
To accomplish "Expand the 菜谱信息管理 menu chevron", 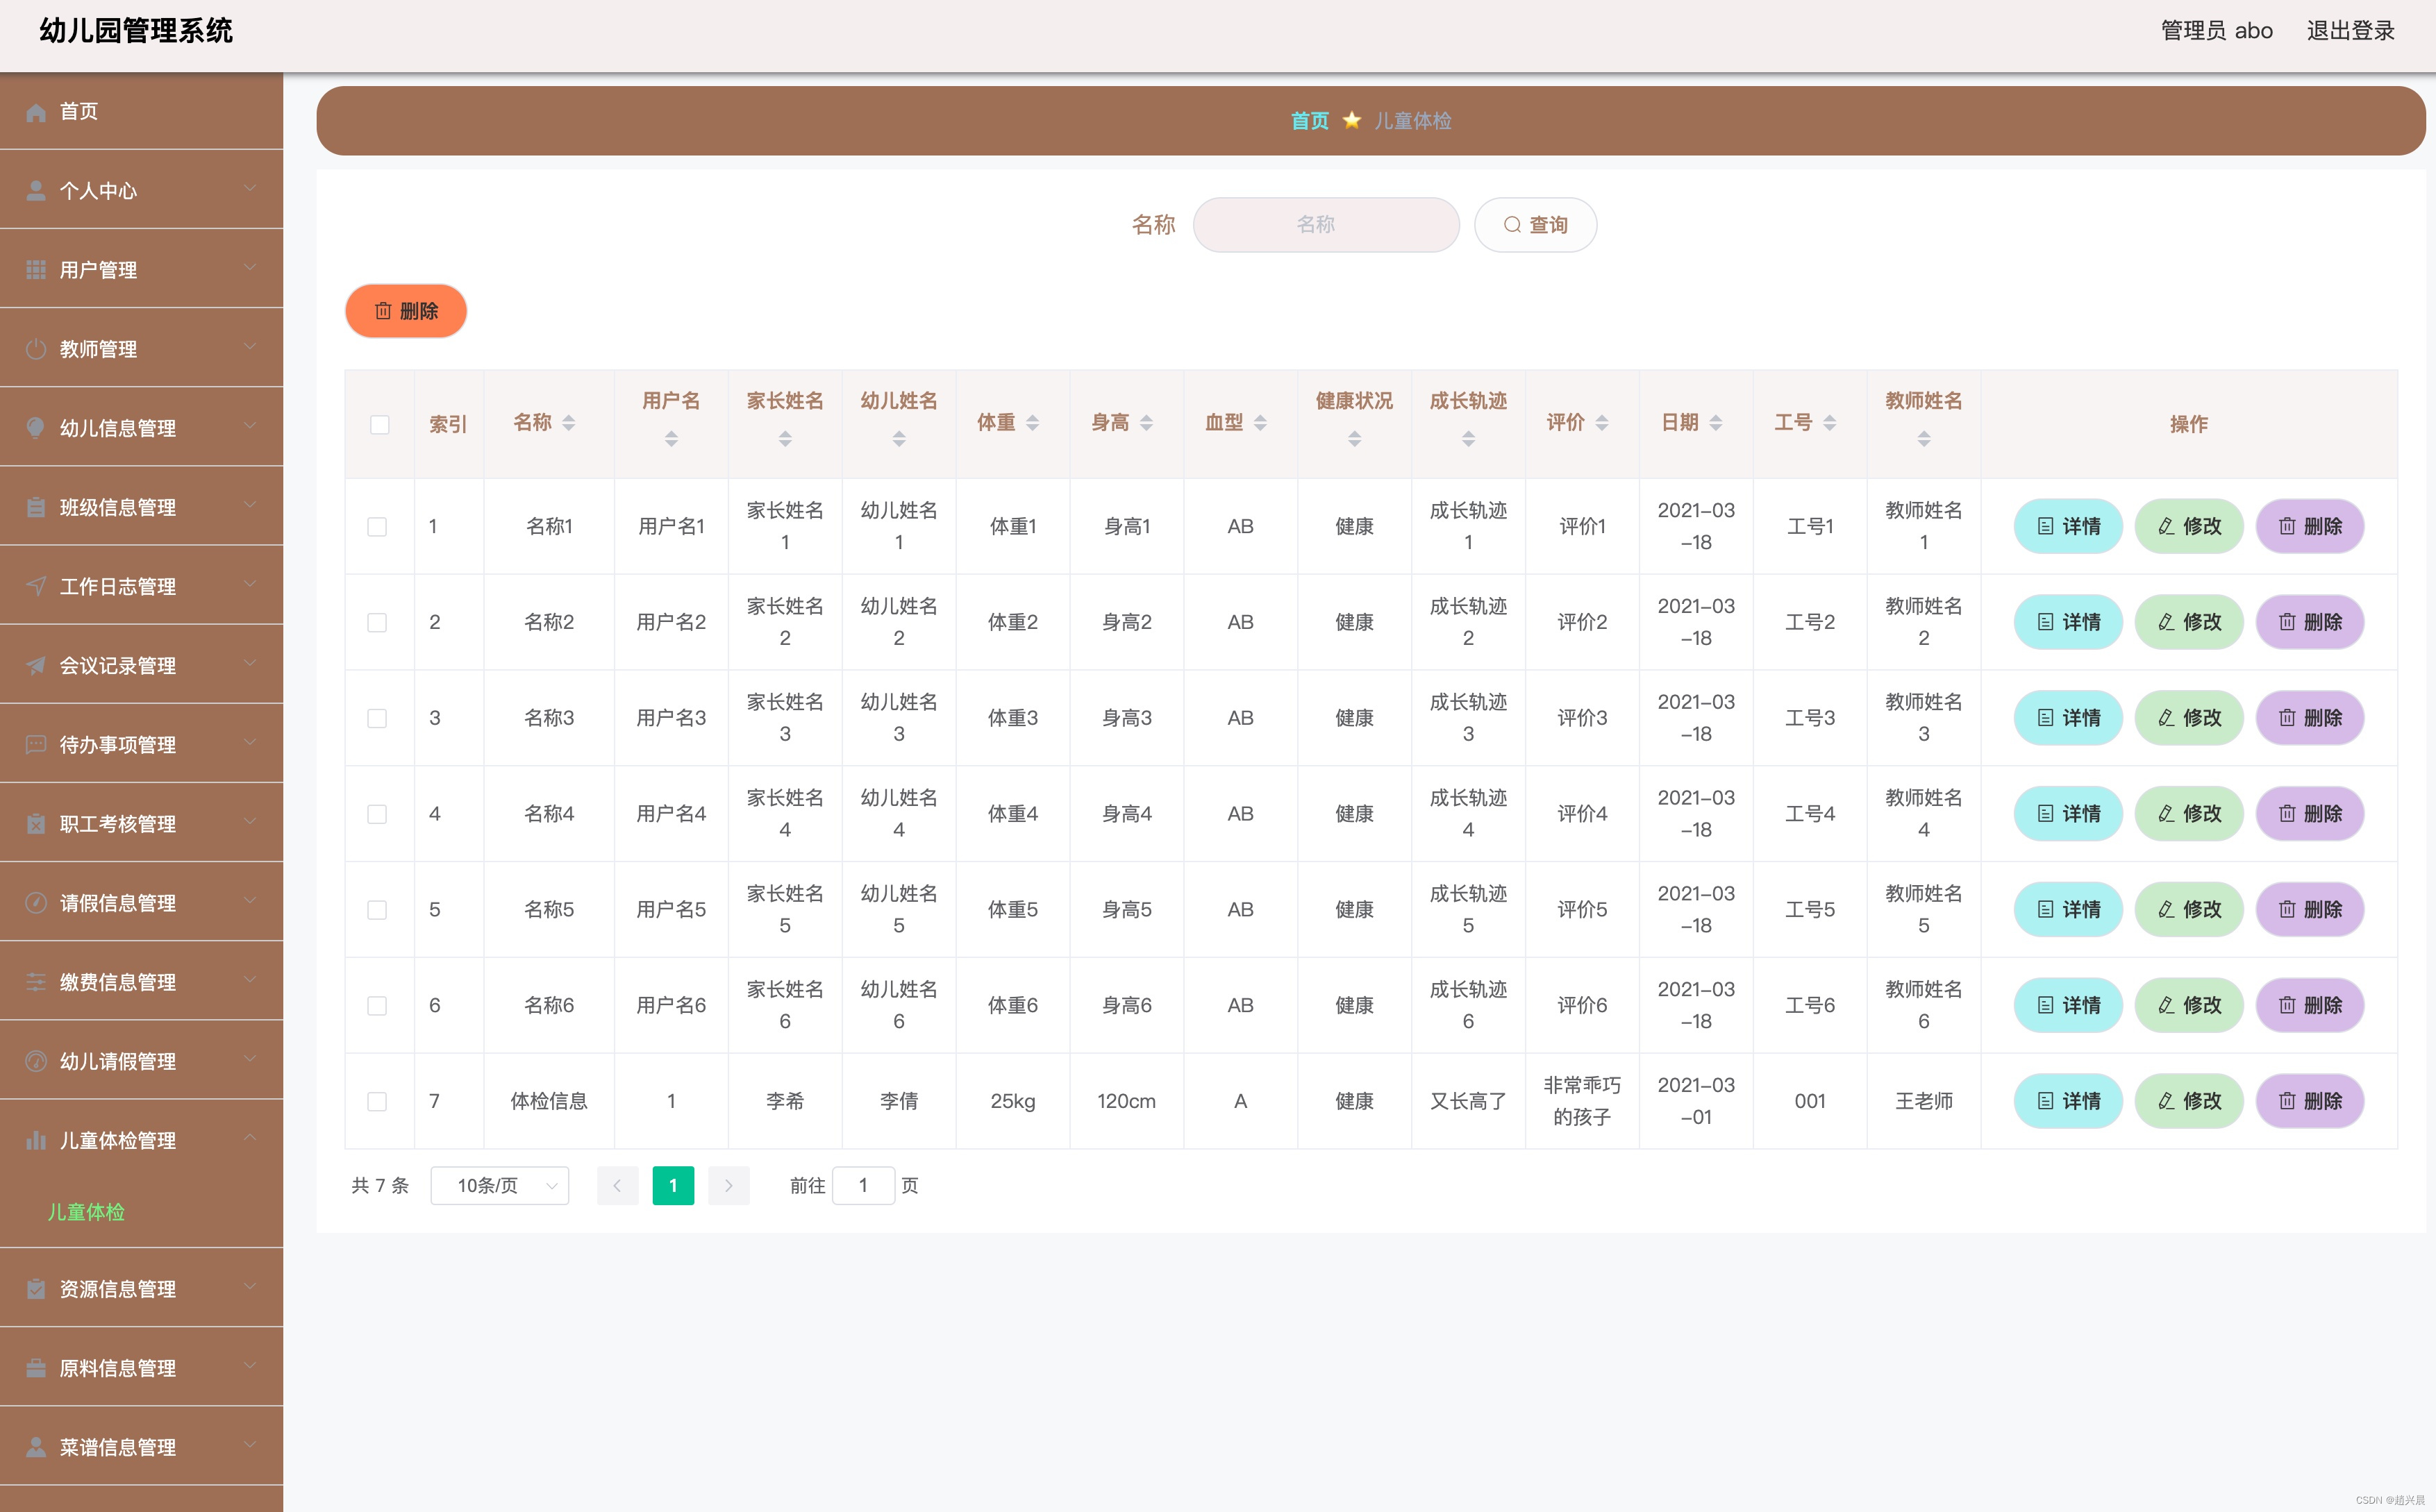I will coord(250,1444).
